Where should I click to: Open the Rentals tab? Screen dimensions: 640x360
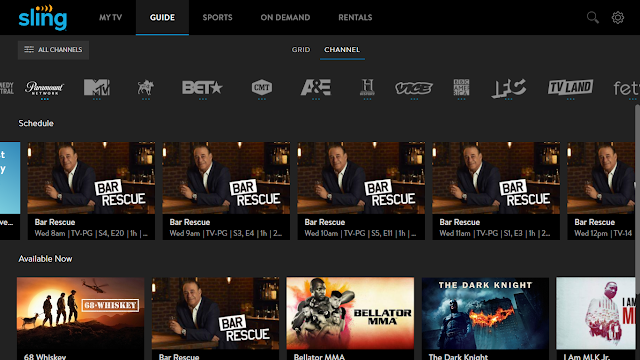(x=355, y=18)
